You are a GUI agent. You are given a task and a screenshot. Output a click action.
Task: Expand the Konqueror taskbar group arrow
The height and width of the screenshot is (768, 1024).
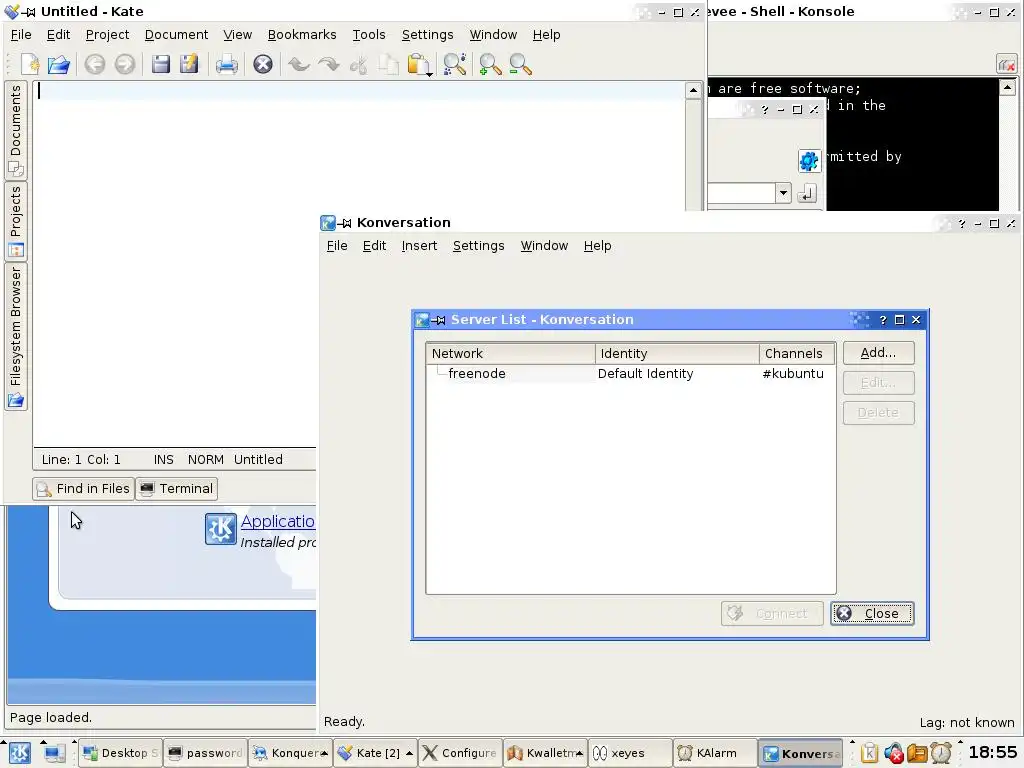325,753
